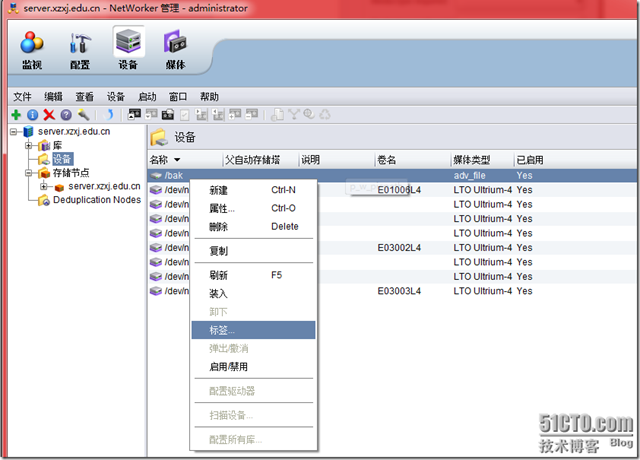640x460 pixels.
Task: Open the 设备 menu in menu bar
Action: pos(116,97)
